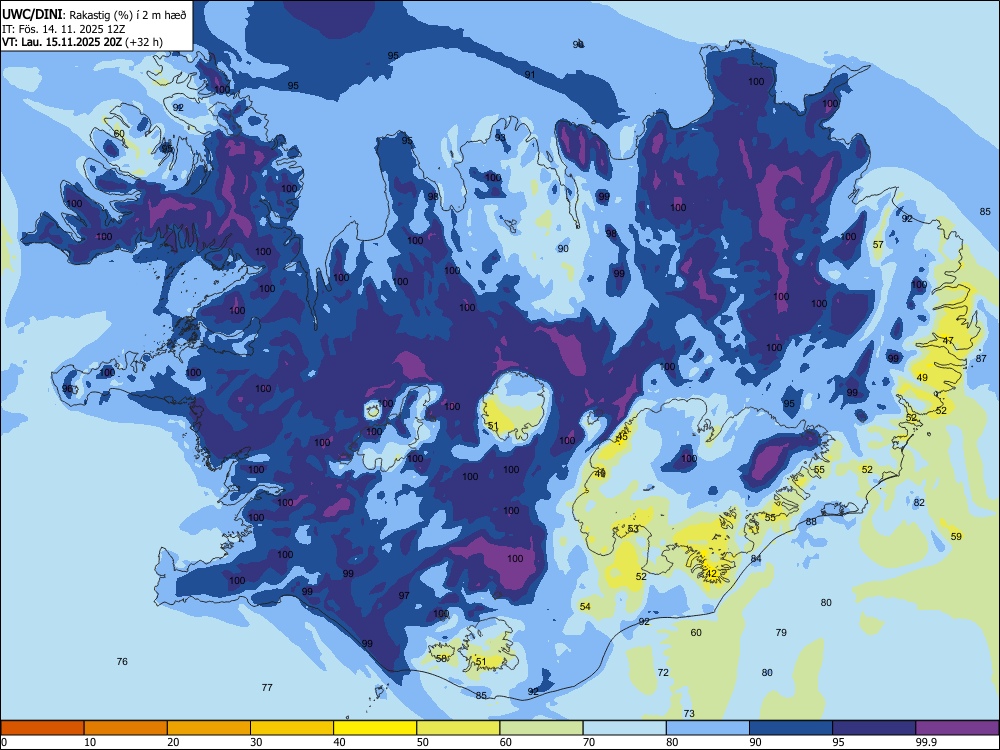The image size is (1000, 750).
Task: Click the light orange 20–30 legend swatch
Action: pos(209,728)
